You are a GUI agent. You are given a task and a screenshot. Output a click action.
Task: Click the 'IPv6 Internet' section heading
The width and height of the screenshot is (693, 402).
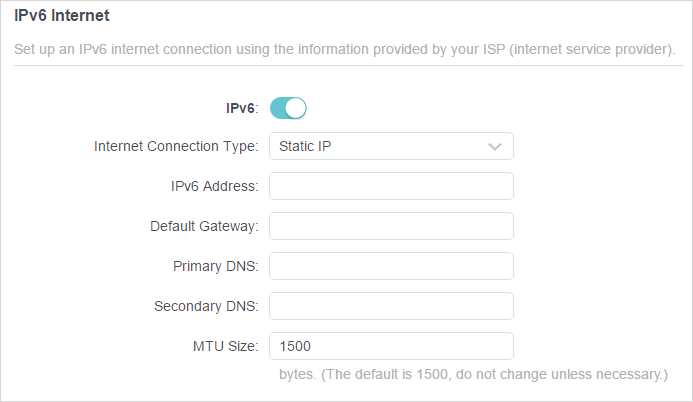61,15
